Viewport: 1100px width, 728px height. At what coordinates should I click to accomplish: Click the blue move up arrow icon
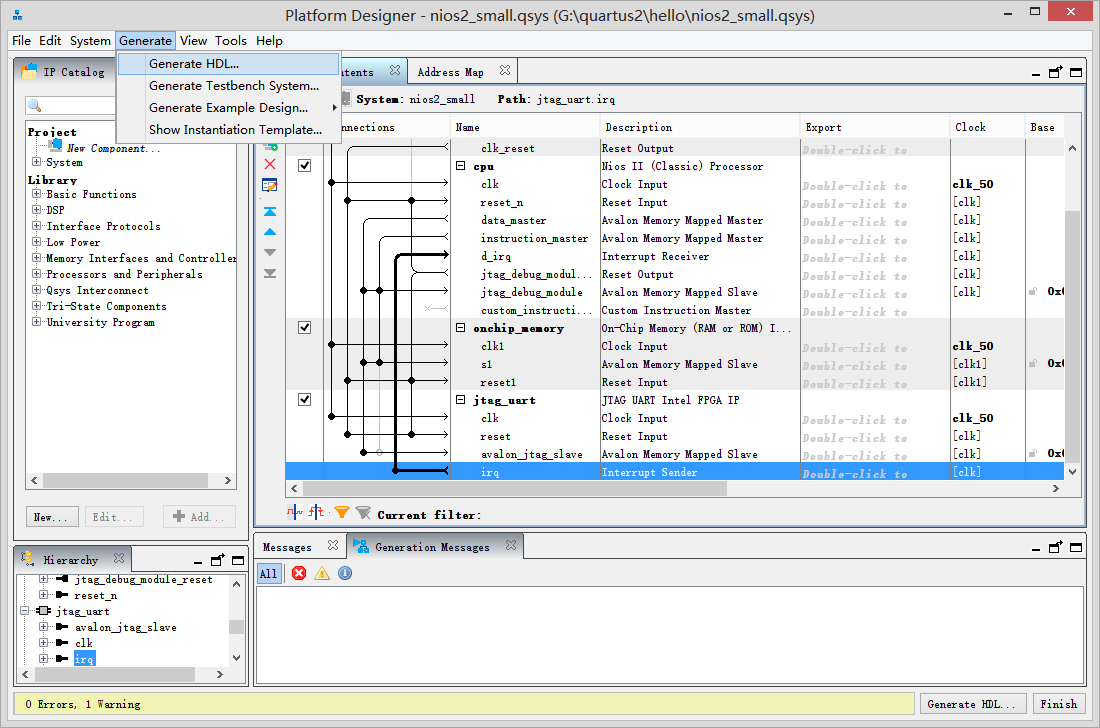tap(270, 231)
